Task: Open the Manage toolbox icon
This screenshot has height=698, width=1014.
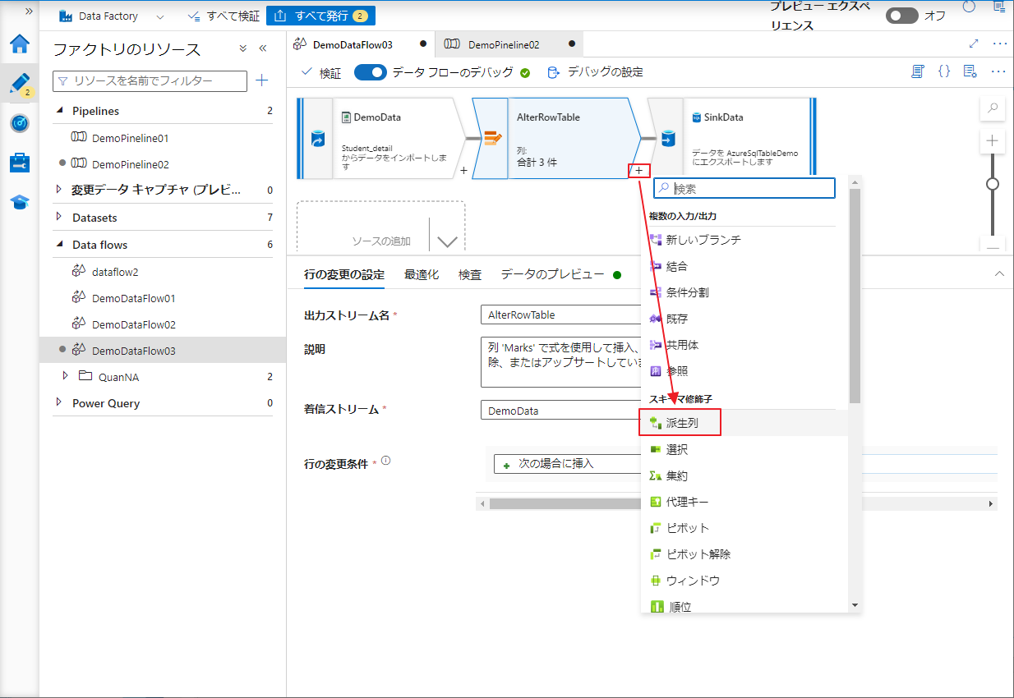Action: [x=19, y=162]
